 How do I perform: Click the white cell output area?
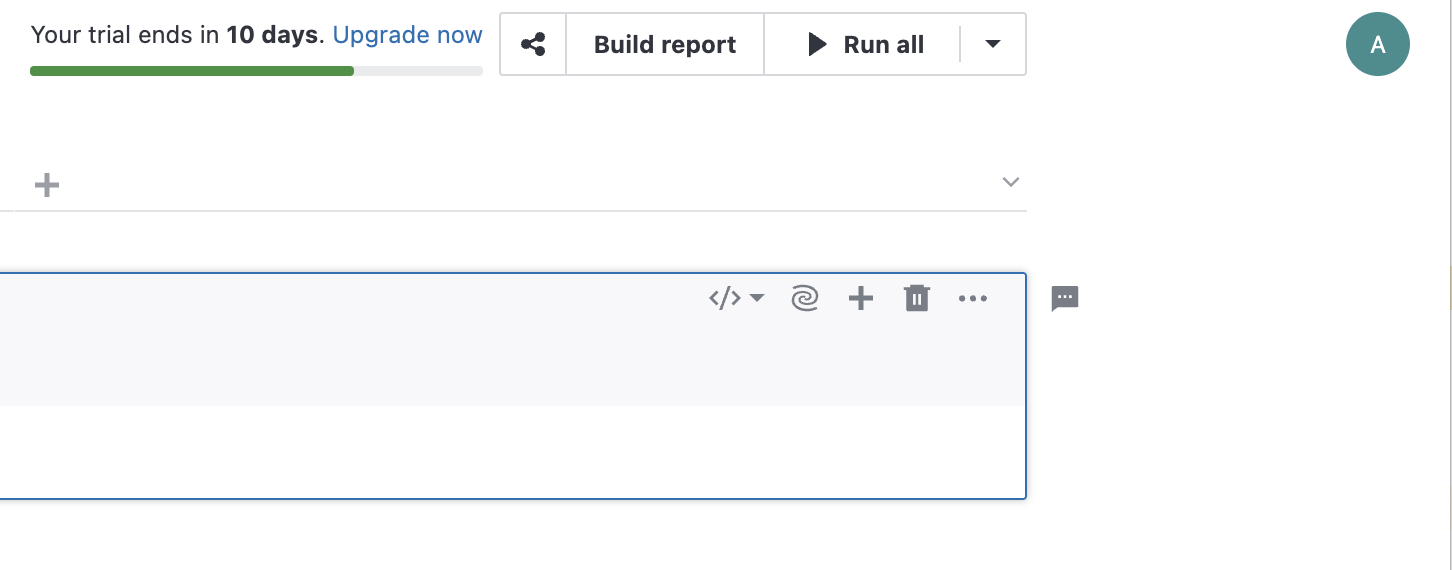(500, 451)
